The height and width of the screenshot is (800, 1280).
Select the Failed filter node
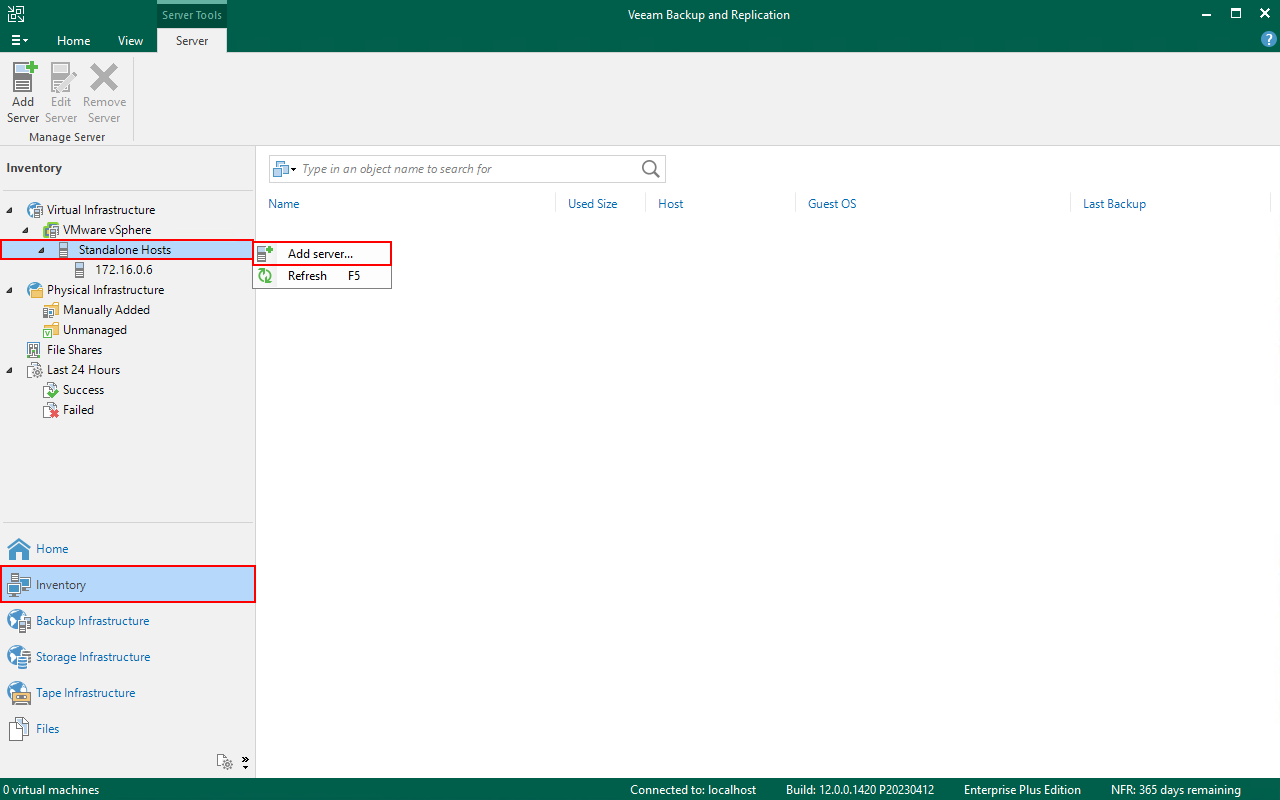(78, 410)
